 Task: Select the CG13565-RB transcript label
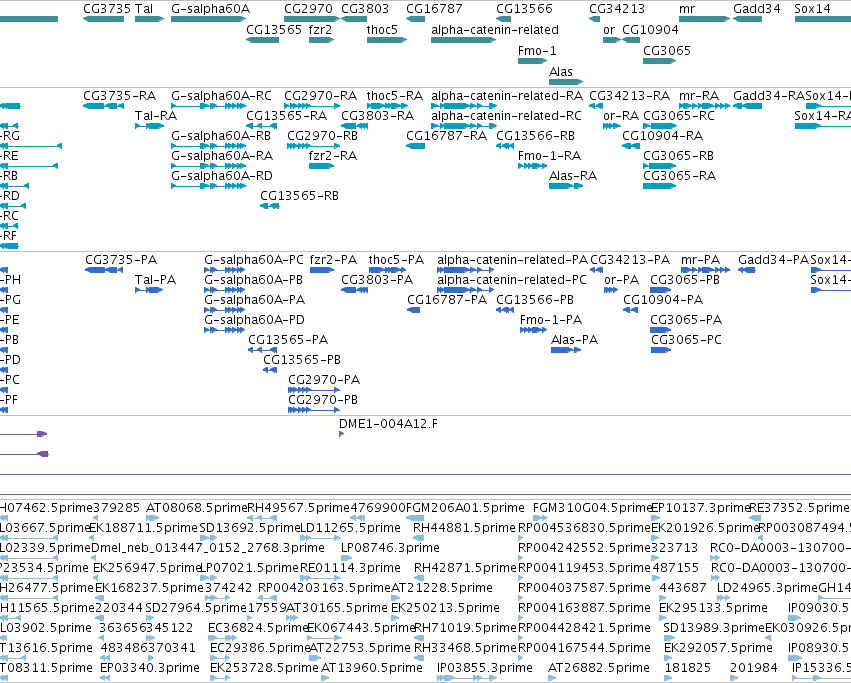click(300, 195)
